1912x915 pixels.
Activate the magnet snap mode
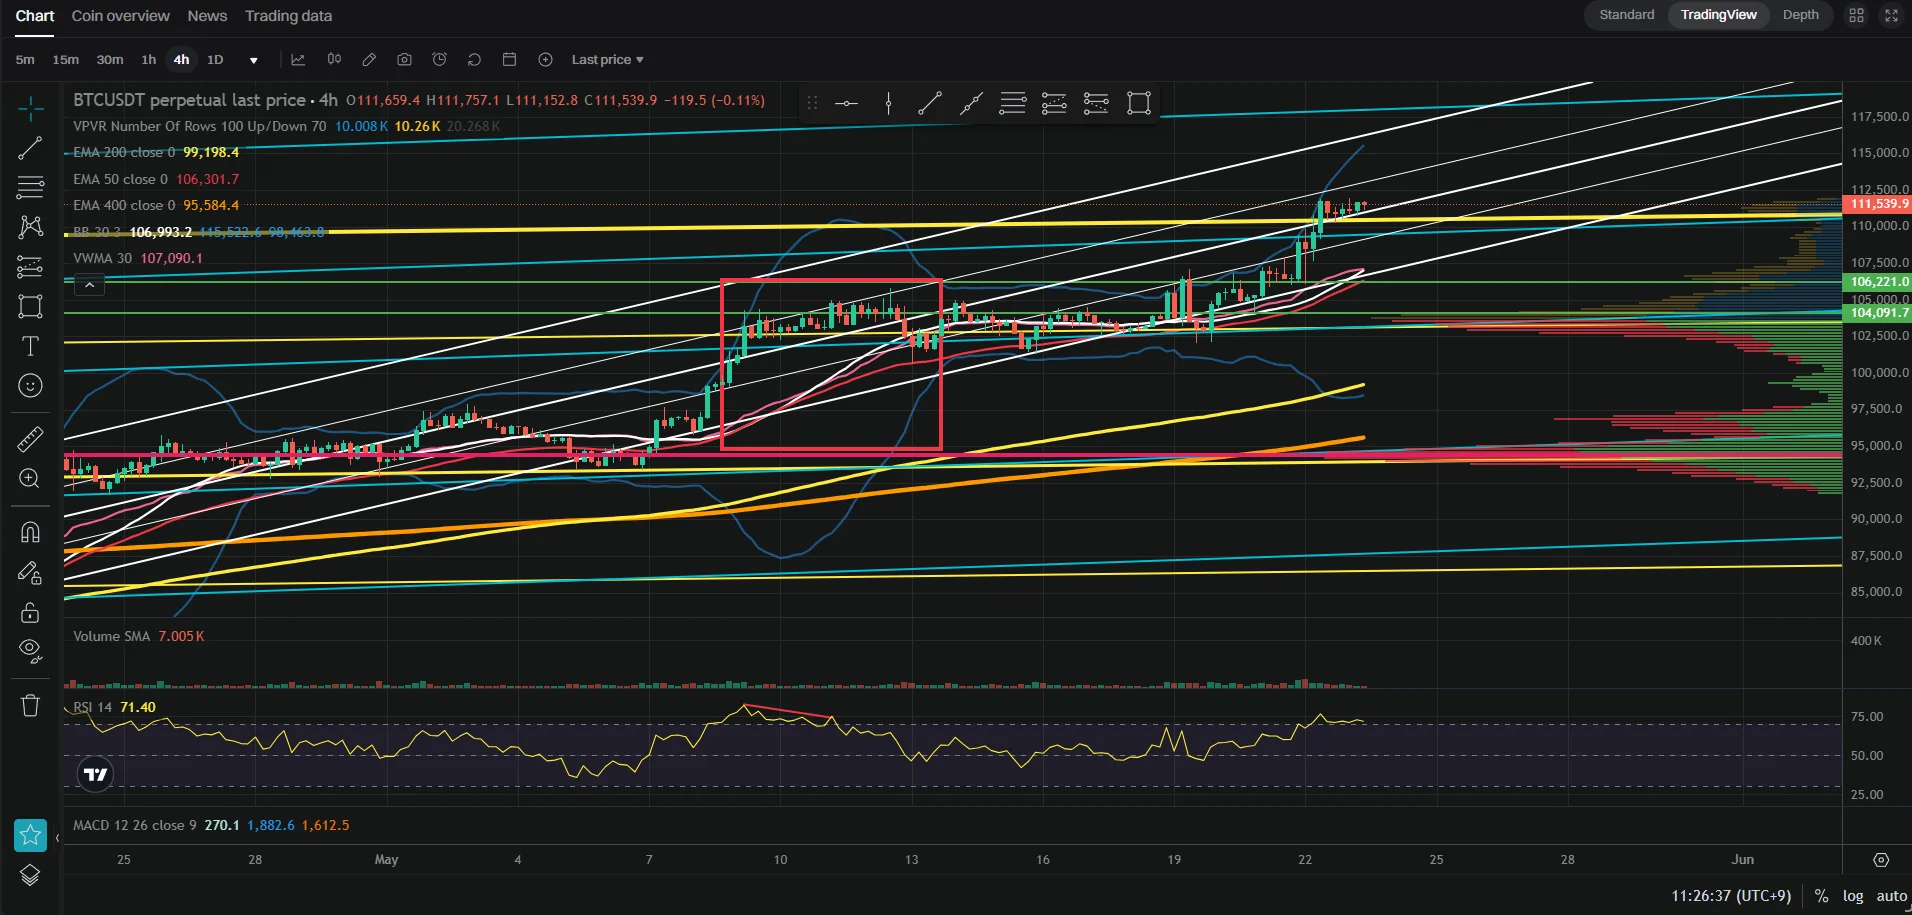[30, 532]
